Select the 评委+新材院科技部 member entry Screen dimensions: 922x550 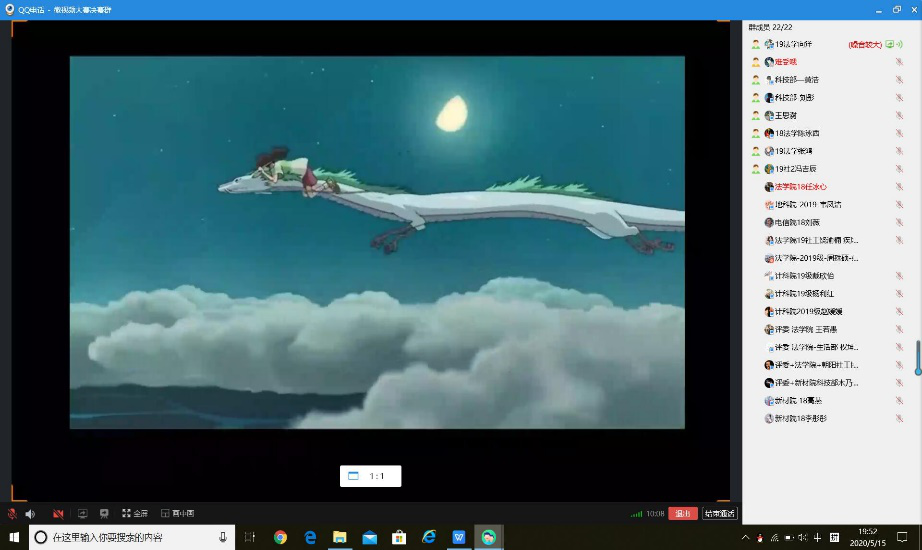[826, 383]
